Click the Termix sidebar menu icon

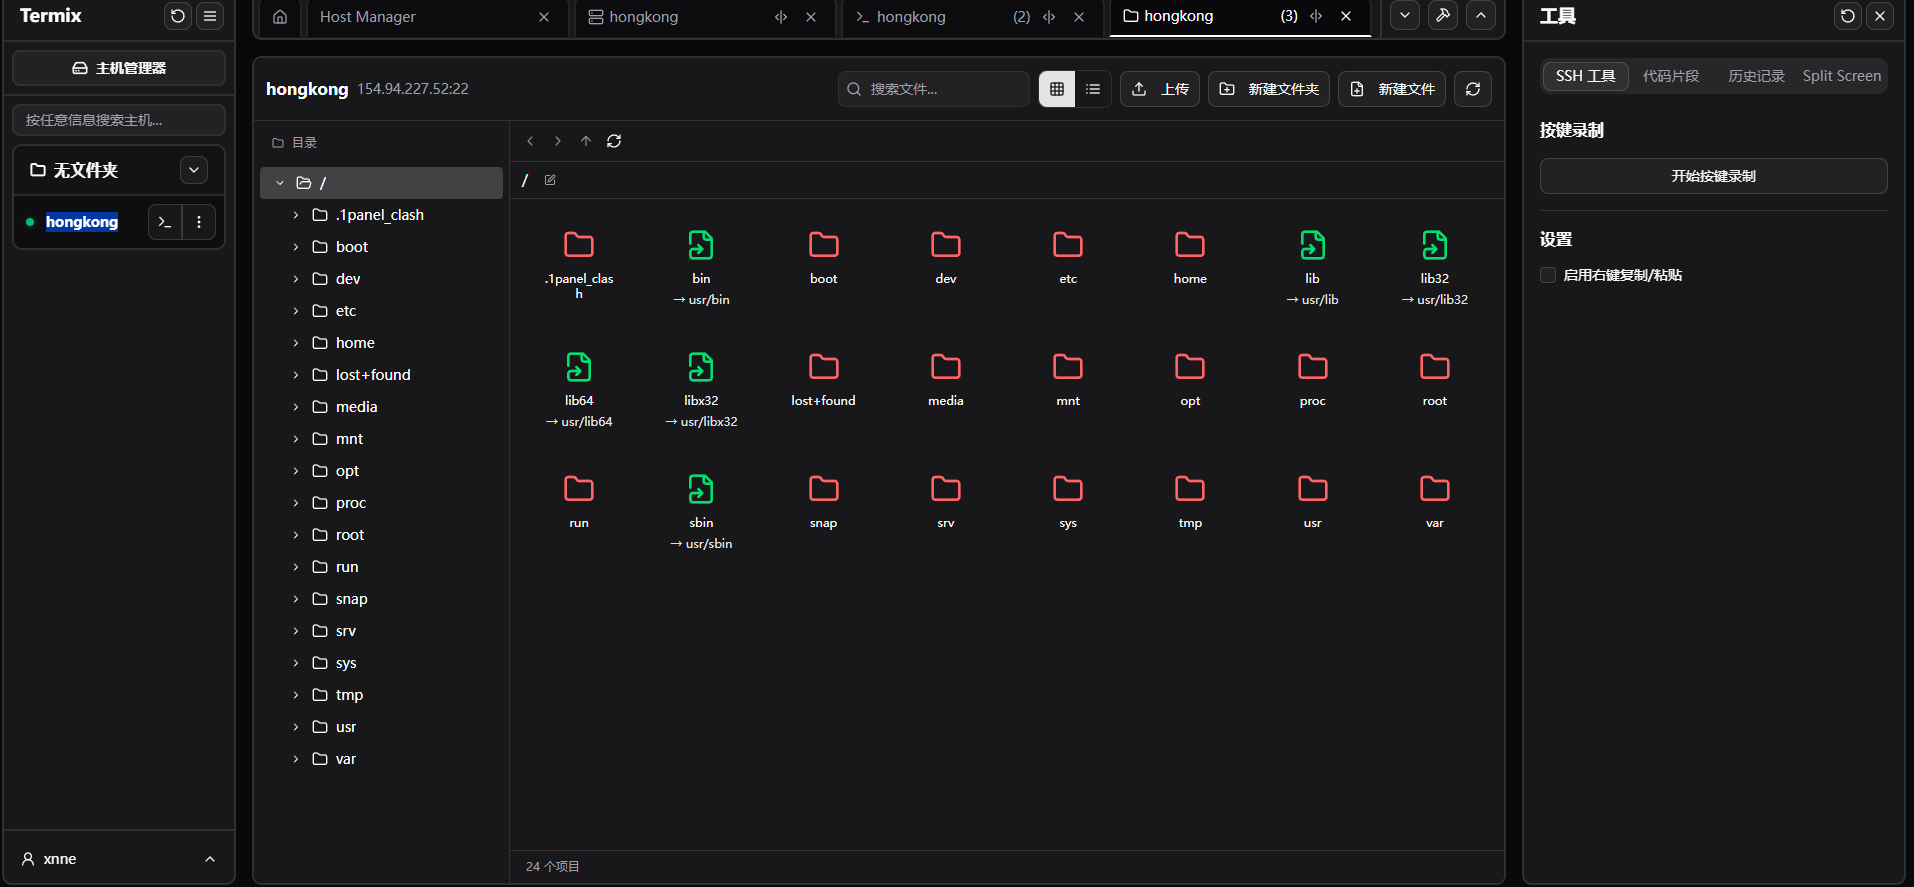[210, 16]
